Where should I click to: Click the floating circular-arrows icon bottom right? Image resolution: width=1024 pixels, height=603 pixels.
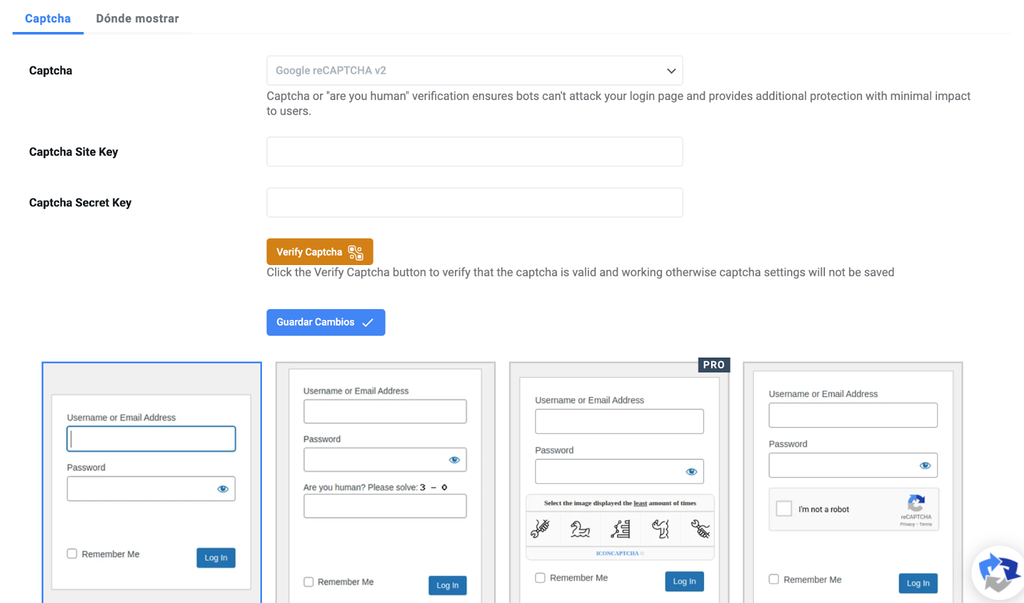997,571
